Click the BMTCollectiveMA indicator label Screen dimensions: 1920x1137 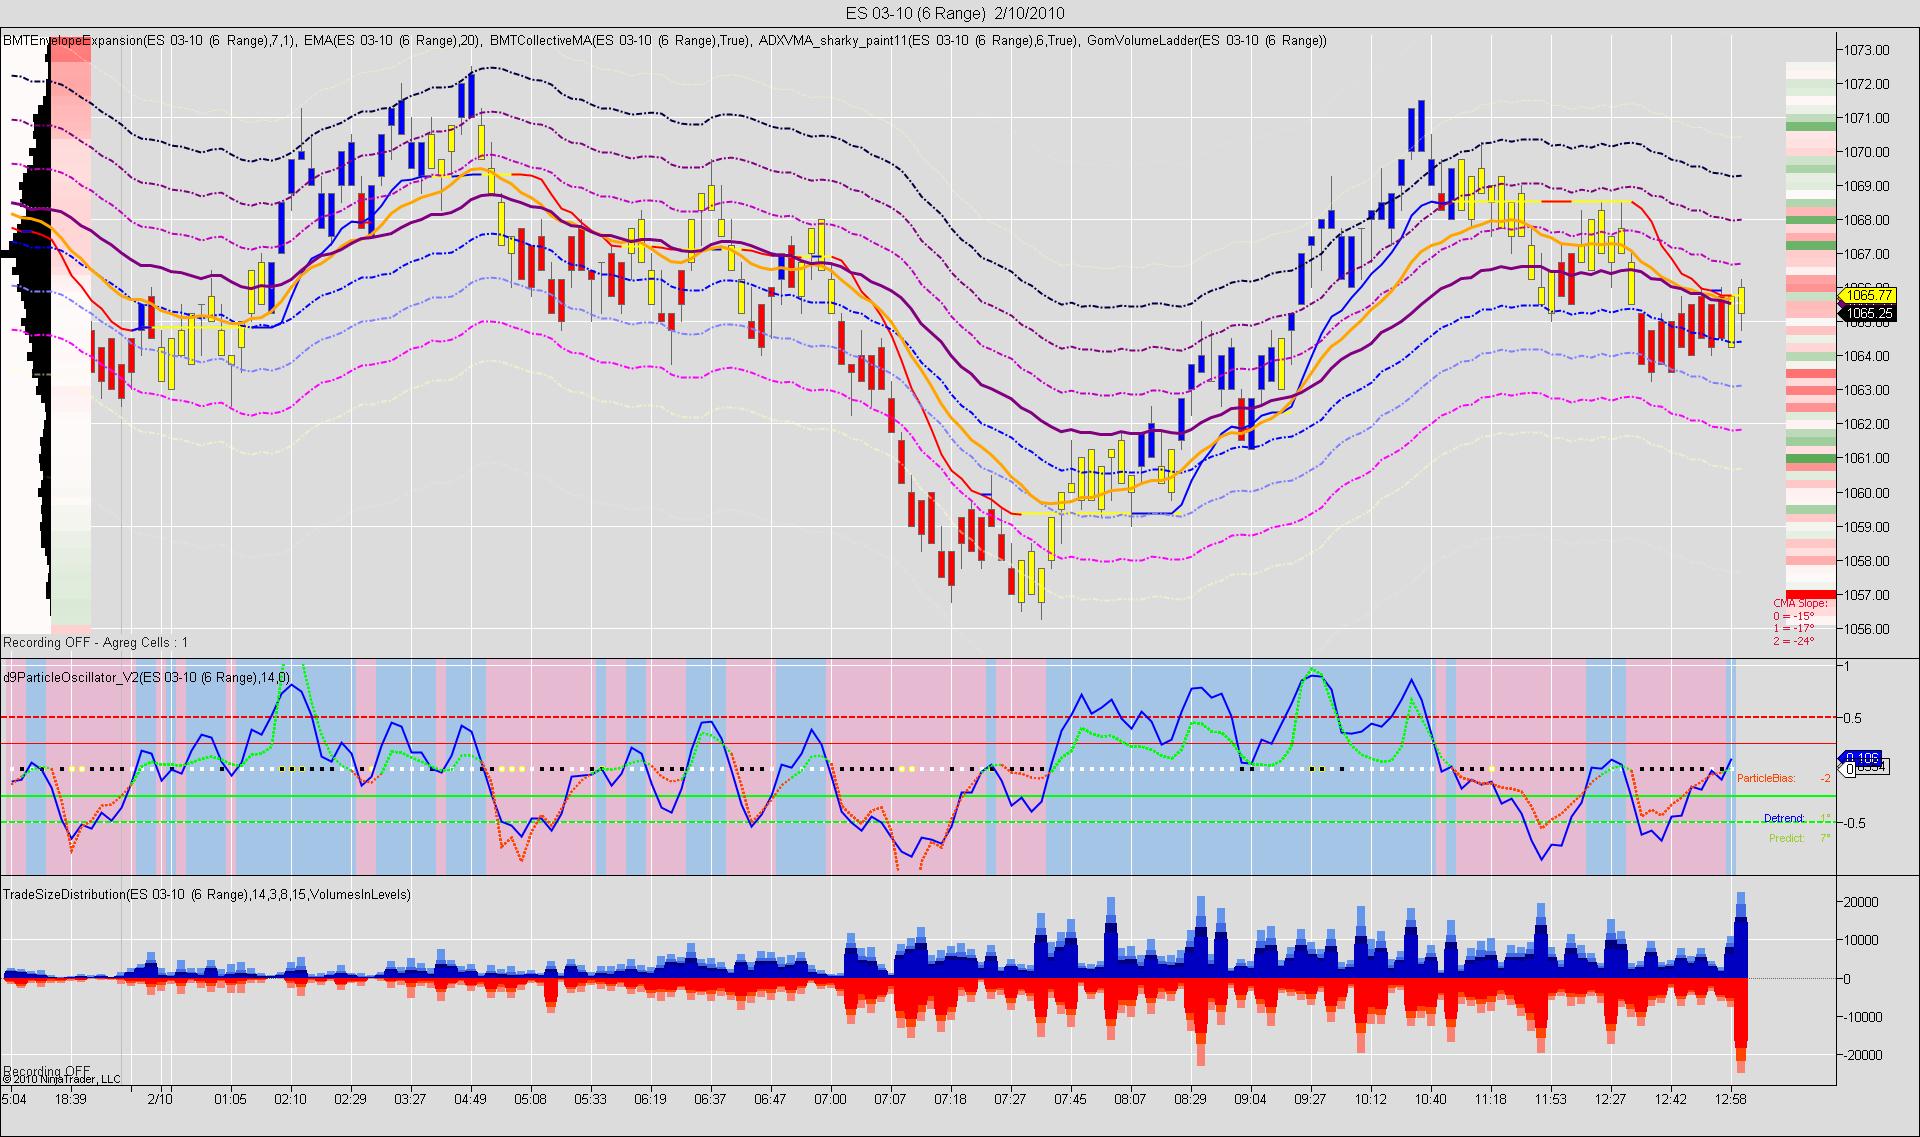pyautogui.click(x=620, y=40)
